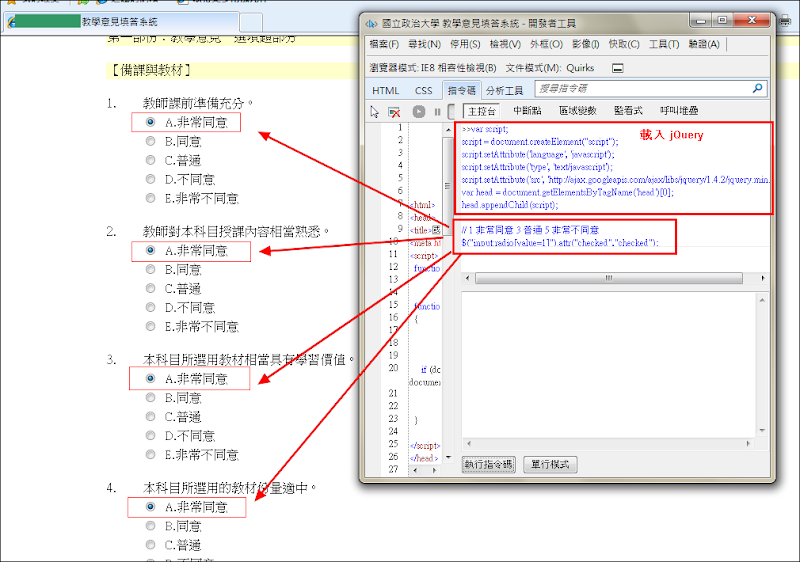The width and height of the screenshot is (800, 562).
Task: Click the IE icon on the browser tab
Action: (x=11, y=21)
